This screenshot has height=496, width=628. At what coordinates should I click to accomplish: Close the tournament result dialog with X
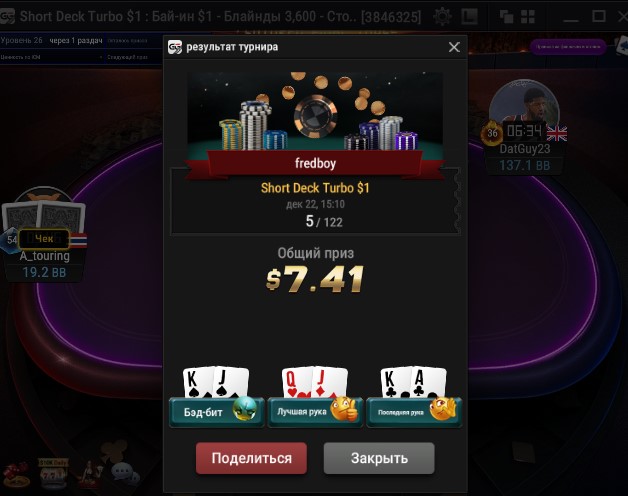point(454,47)
